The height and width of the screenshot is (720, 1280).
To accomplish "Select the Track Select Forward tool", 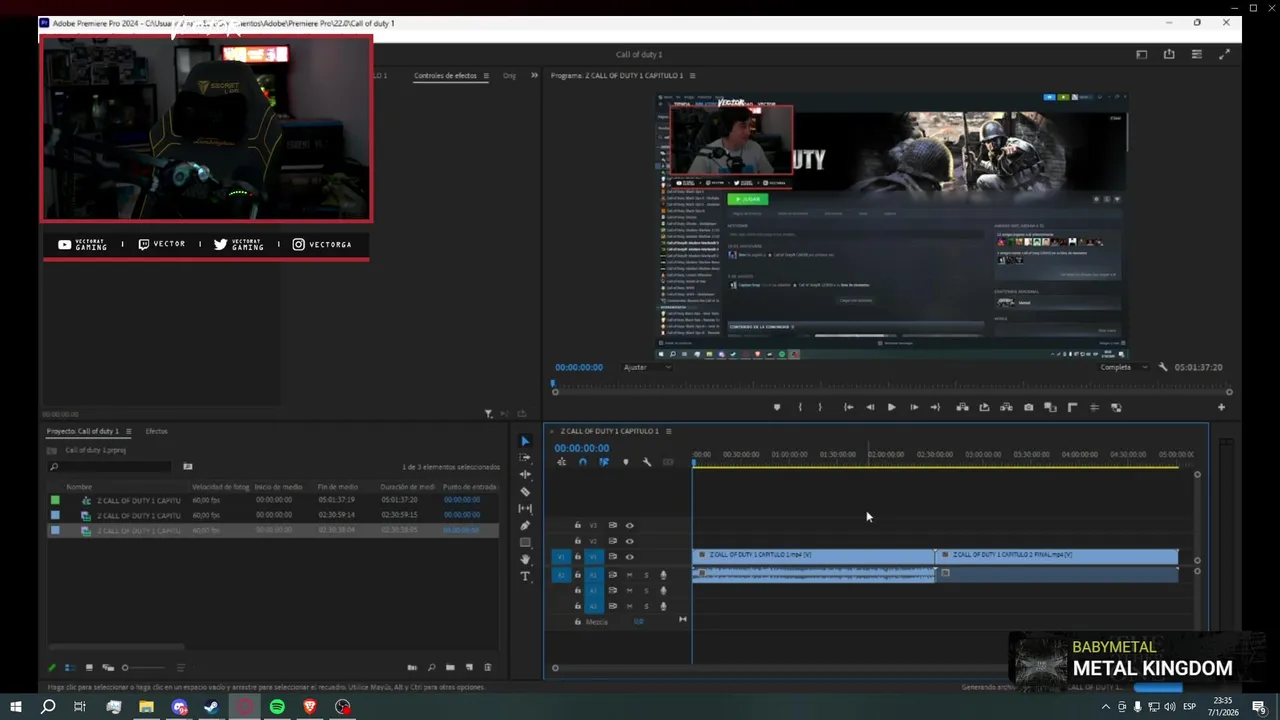I will (x=525, y=458).
